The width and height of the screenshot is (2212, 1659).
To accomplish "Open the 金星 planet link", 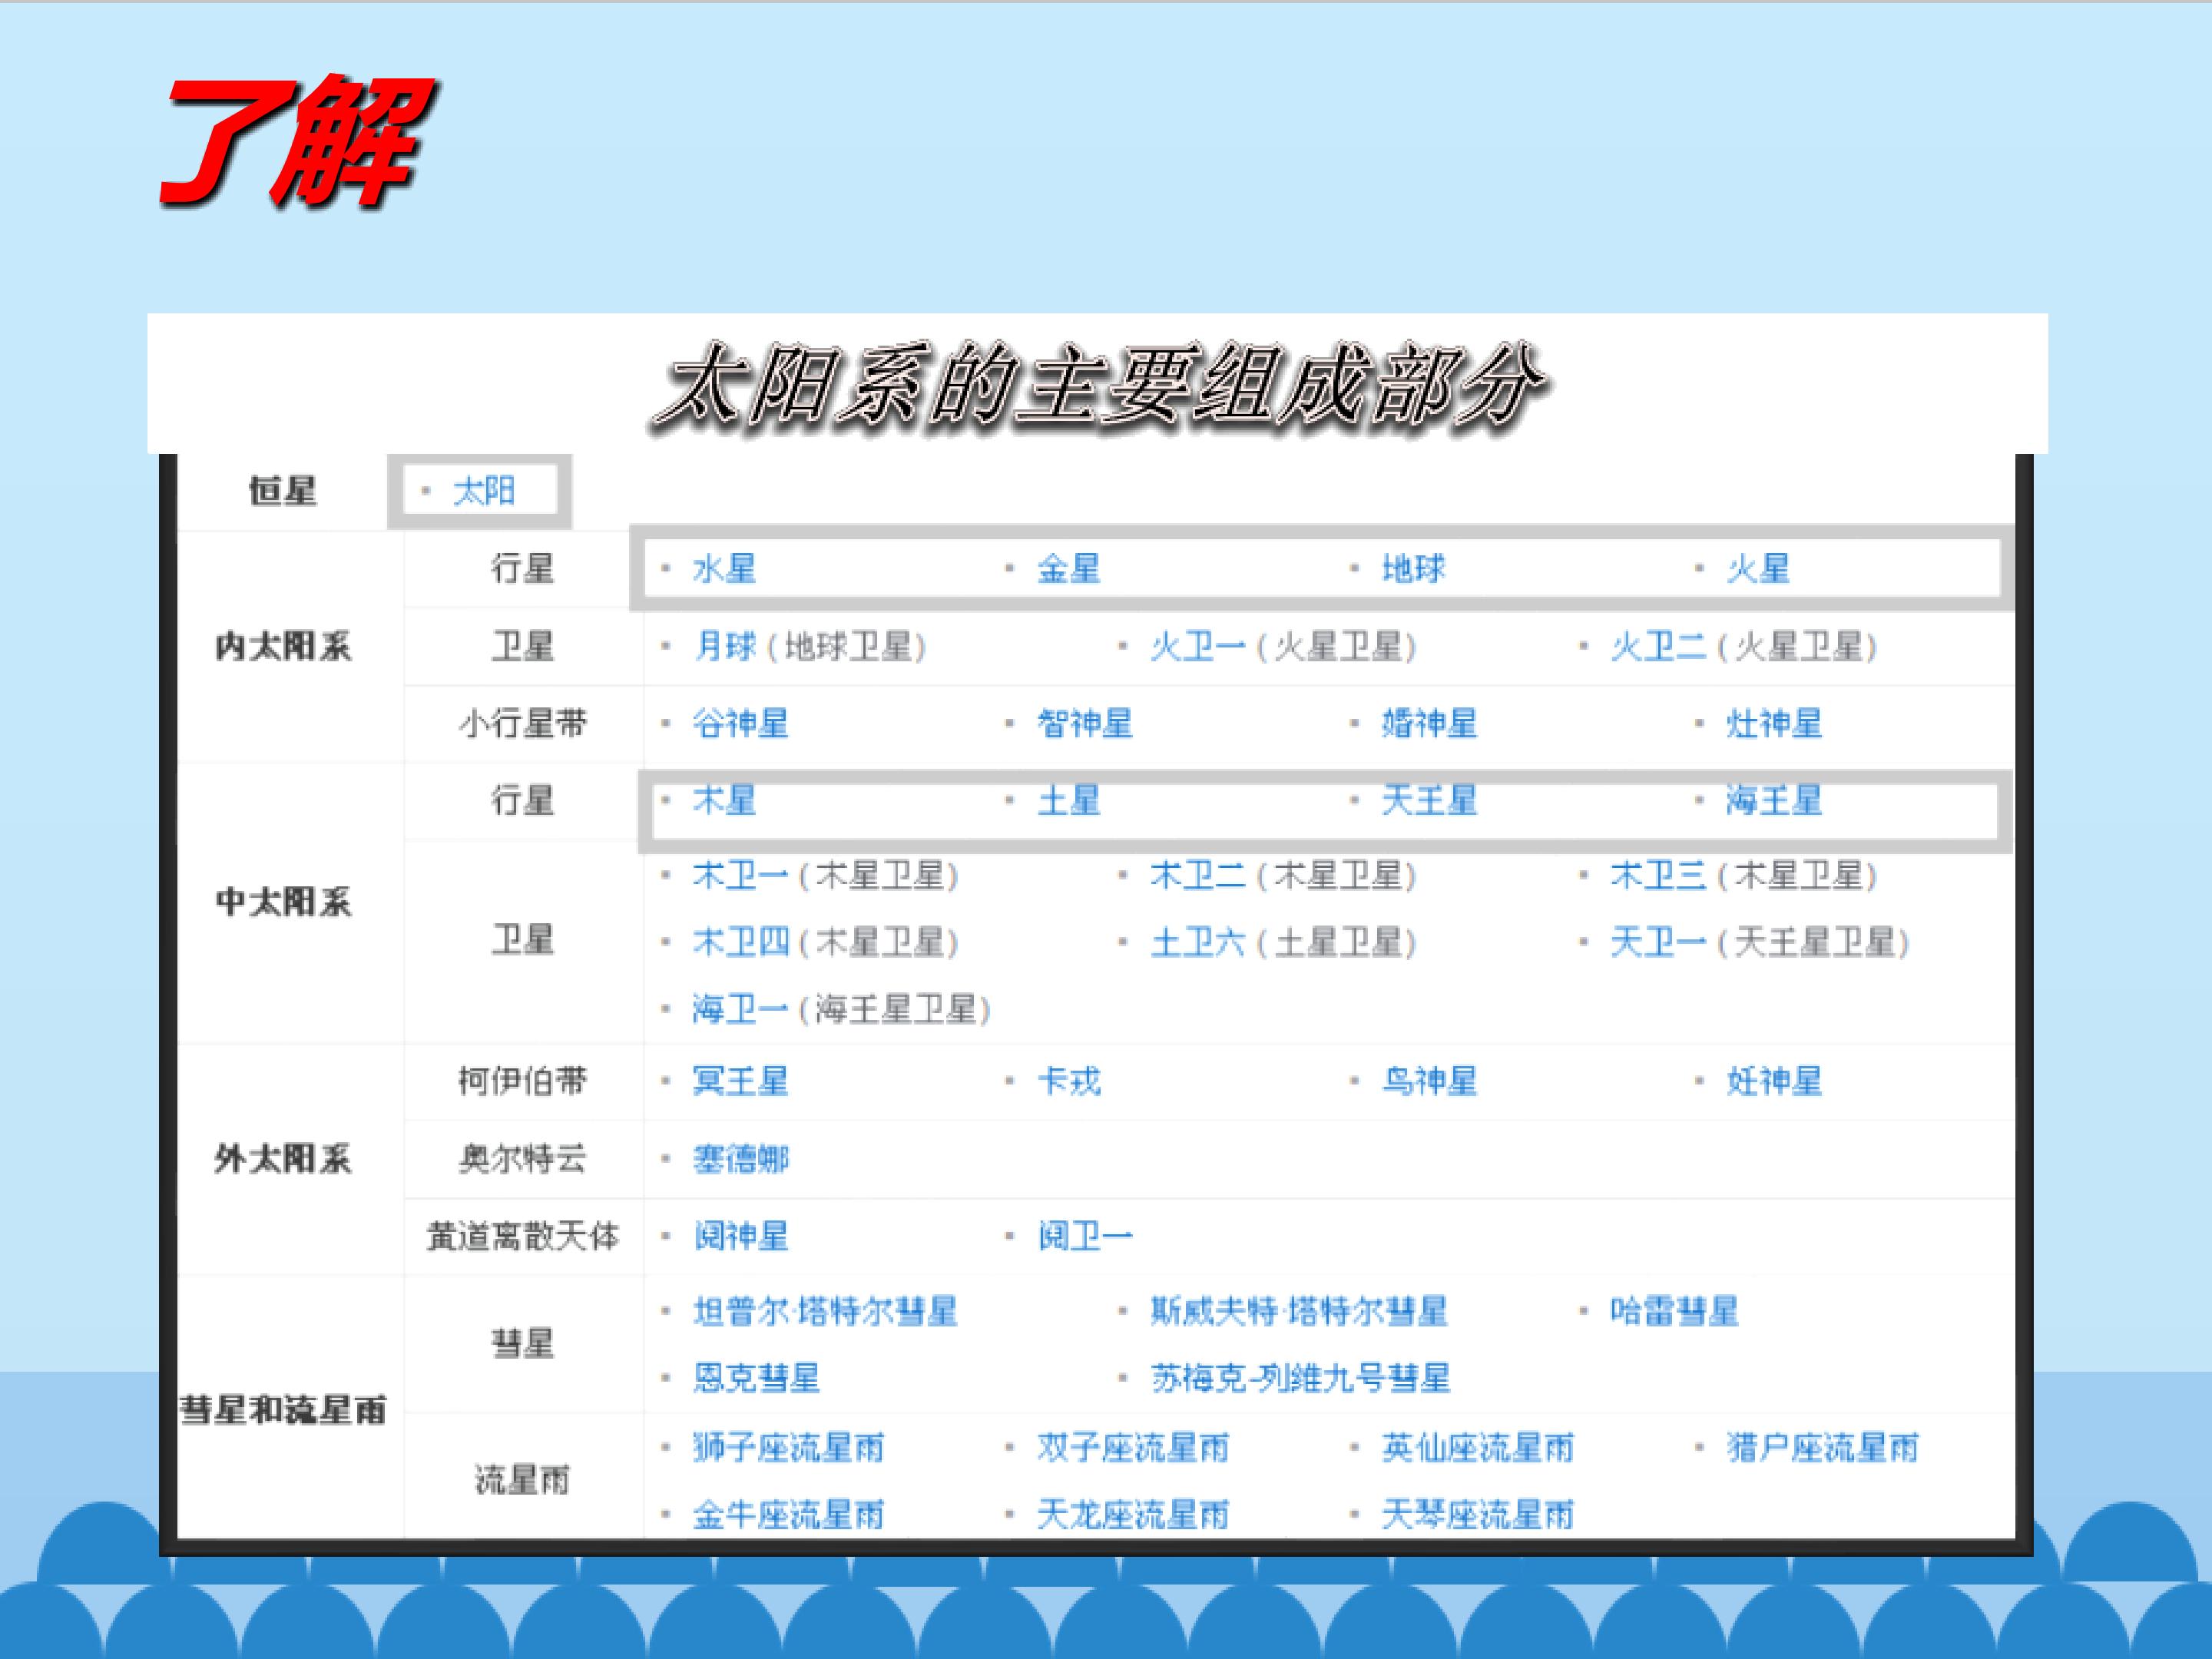I will coord(1069,569).
